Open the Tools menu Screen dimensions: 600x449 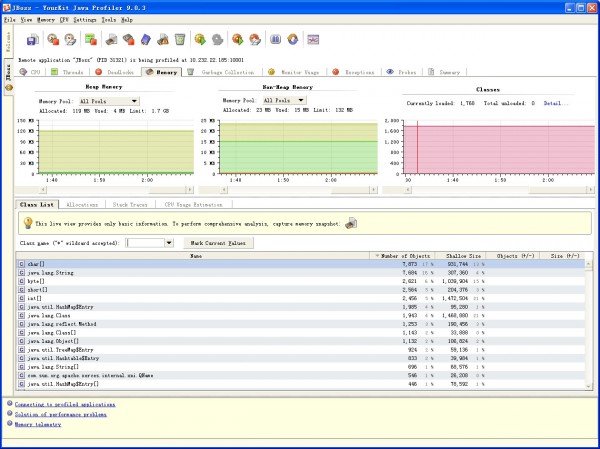109,20
